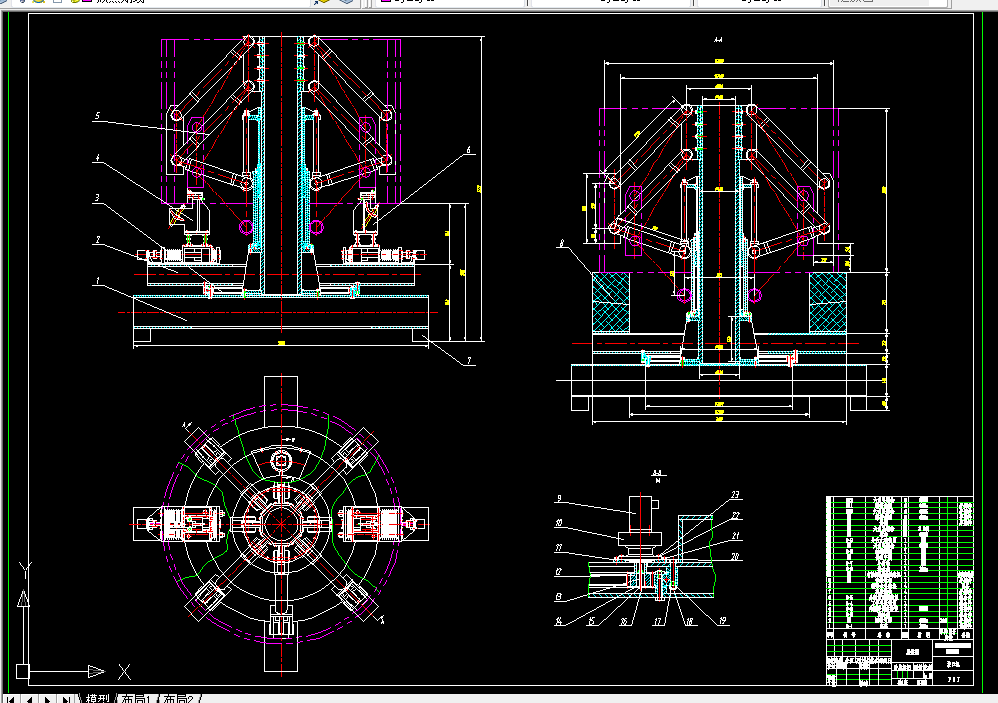This screenshot has height=703, width=998.
Task: Click the next layout tab arrow
Action: 48,699
